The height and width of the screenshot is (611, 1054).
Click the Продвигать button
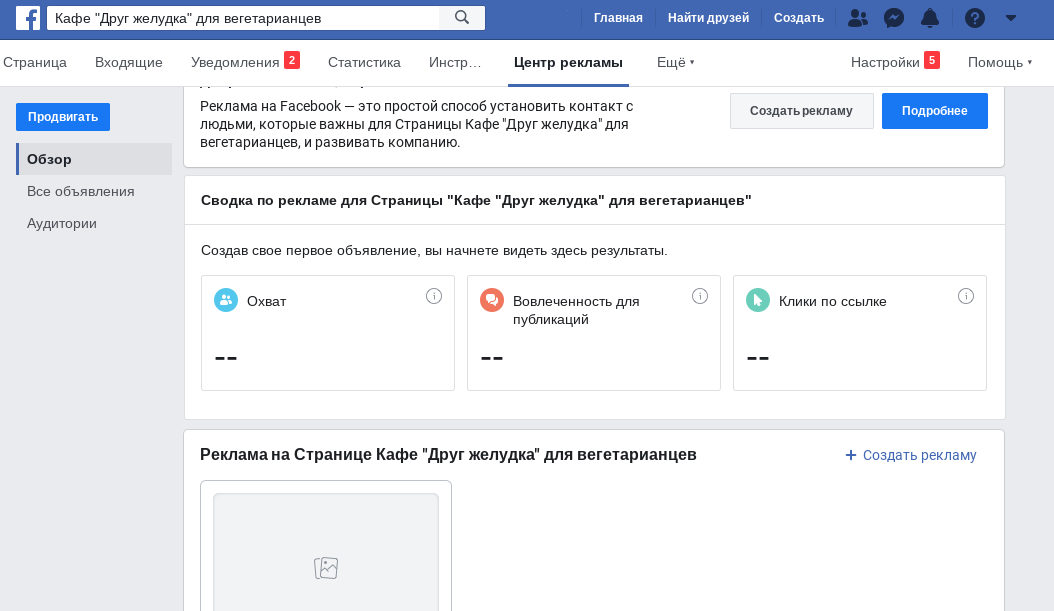coord(63,117)
